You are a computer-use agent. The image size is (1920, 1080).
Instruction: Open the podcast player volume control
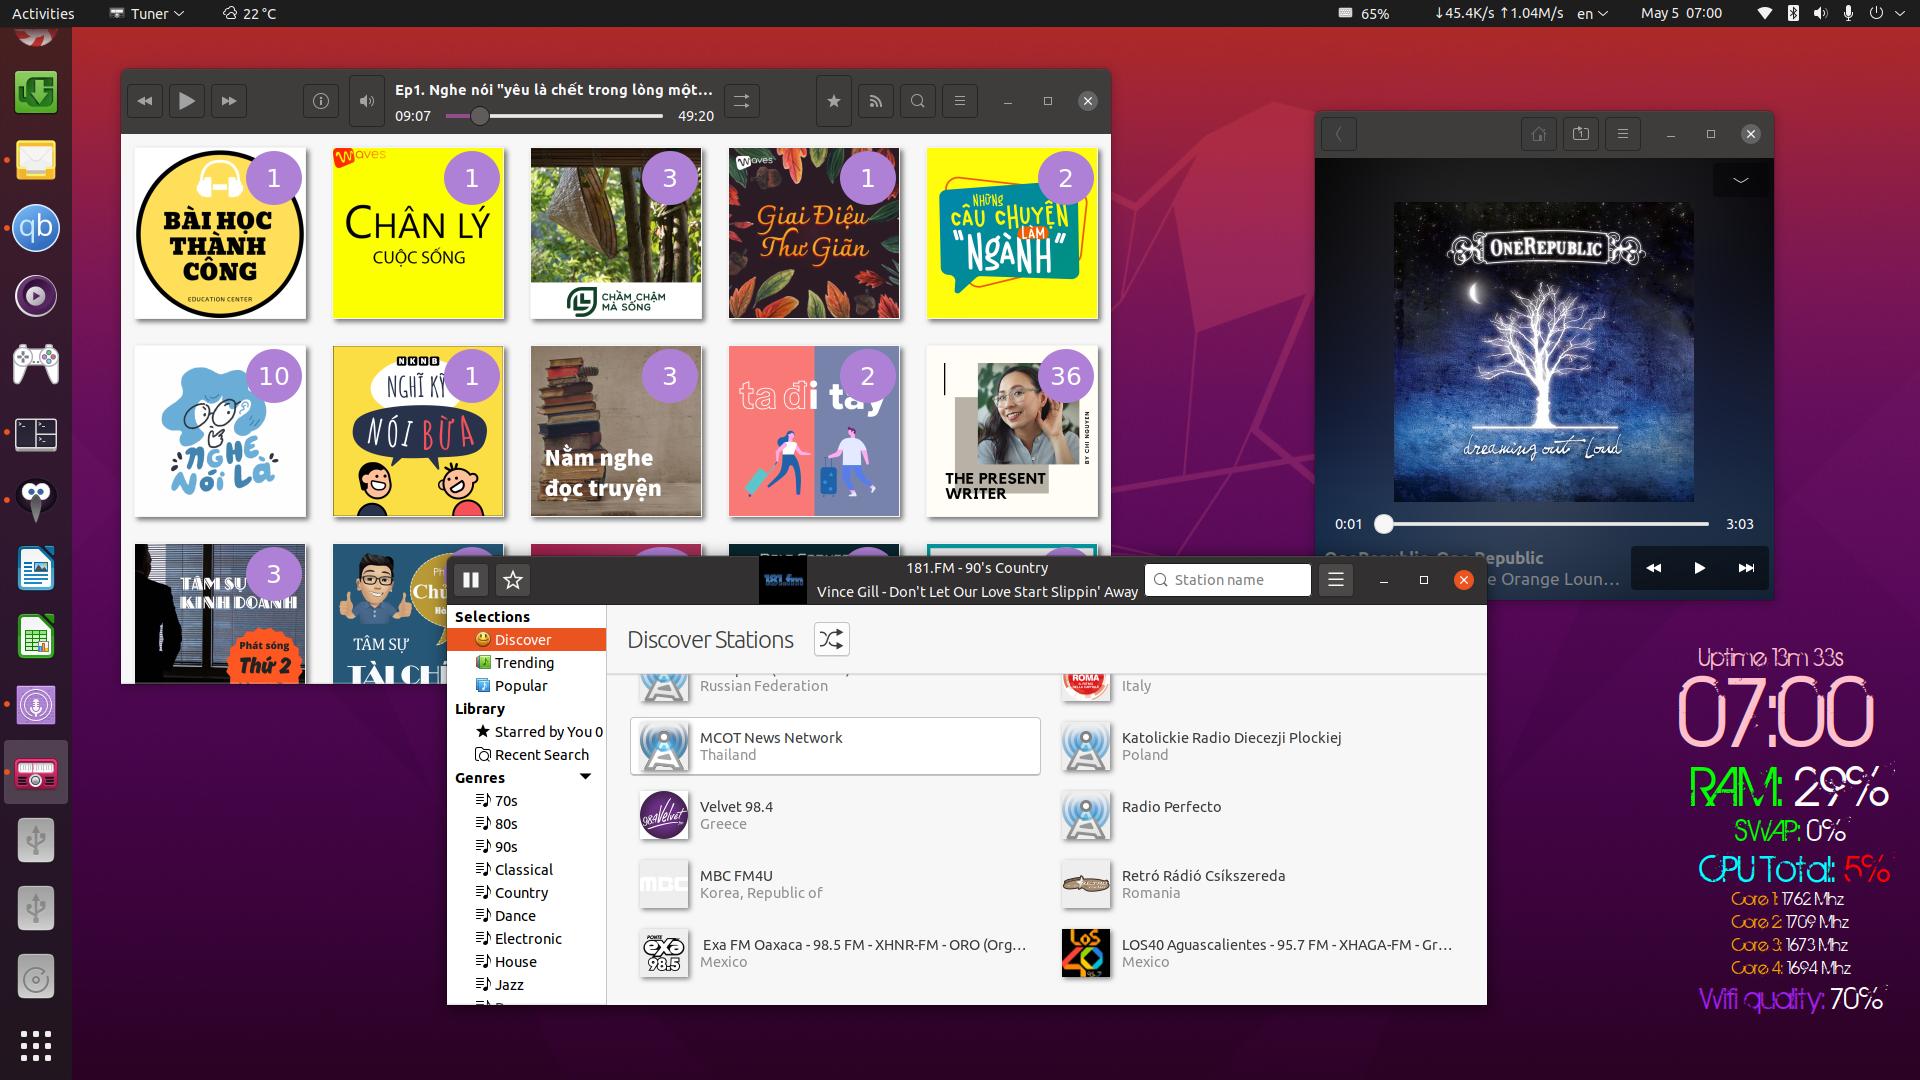pos(367,101)
